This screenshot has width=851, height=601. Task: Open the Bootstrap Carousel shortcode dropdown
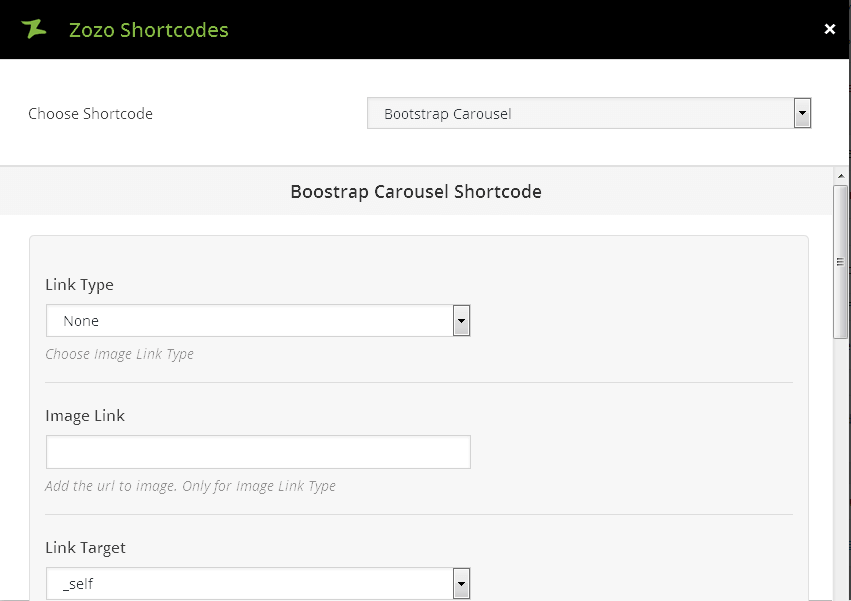580,114
